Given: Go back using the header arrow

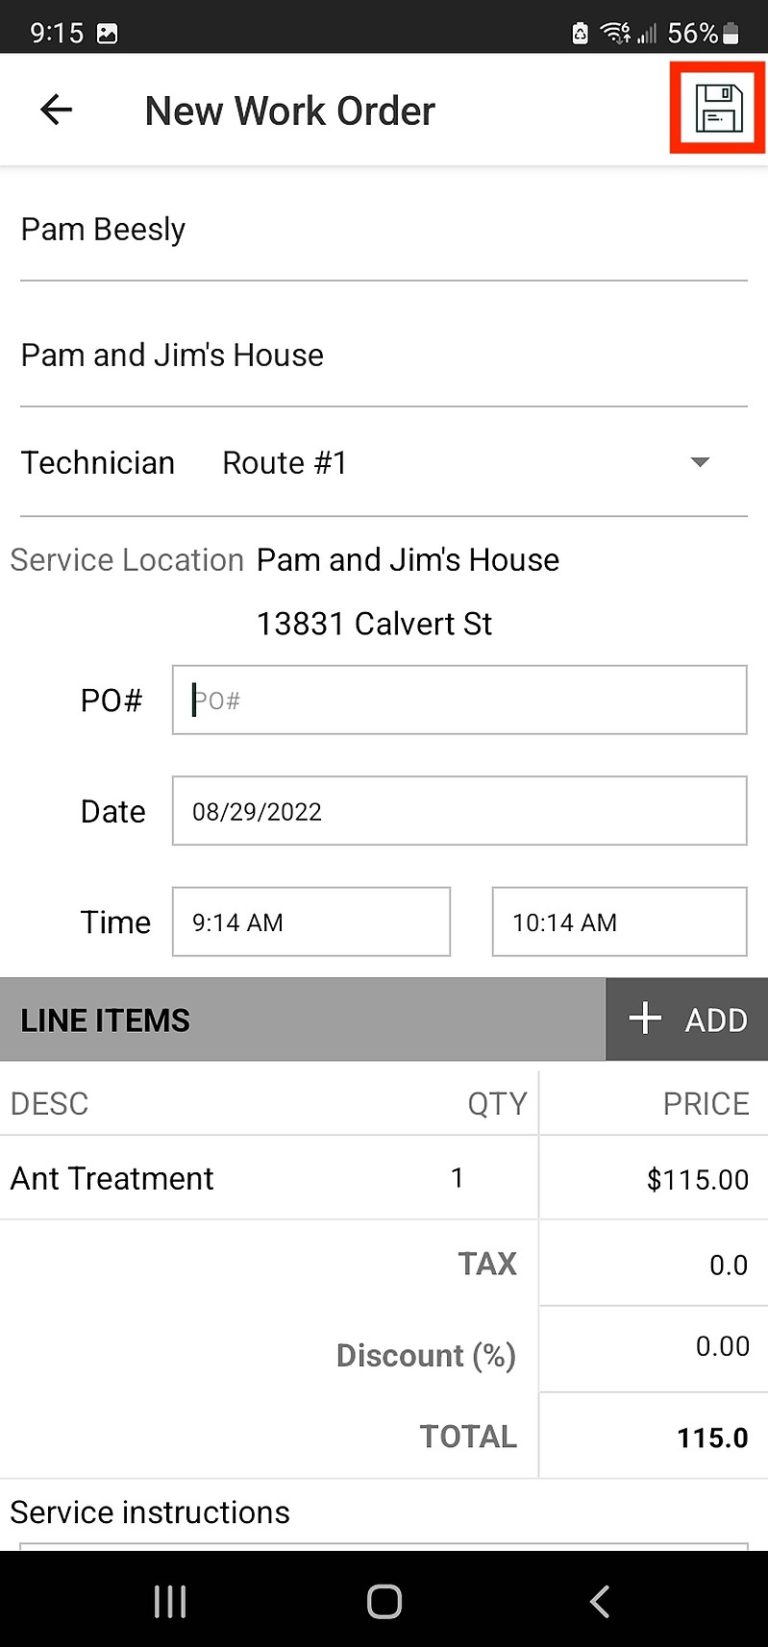Looking at the screenshot, I should (56, 110).
